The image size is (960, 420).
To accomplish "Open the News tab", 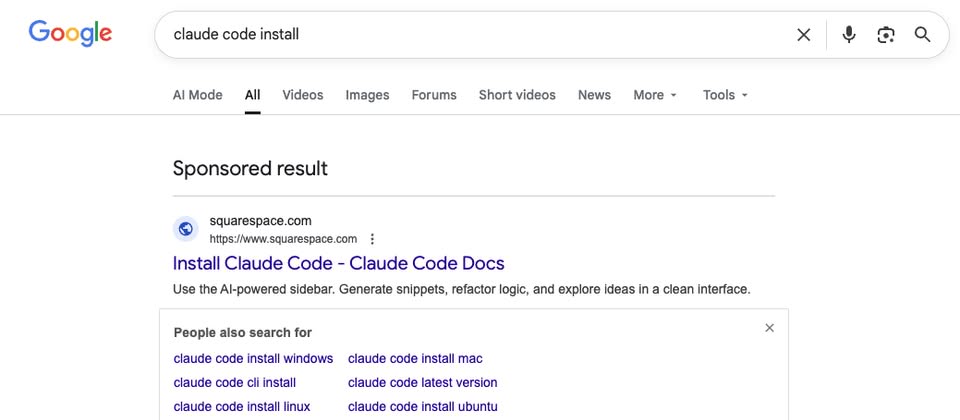I will 594,95.
